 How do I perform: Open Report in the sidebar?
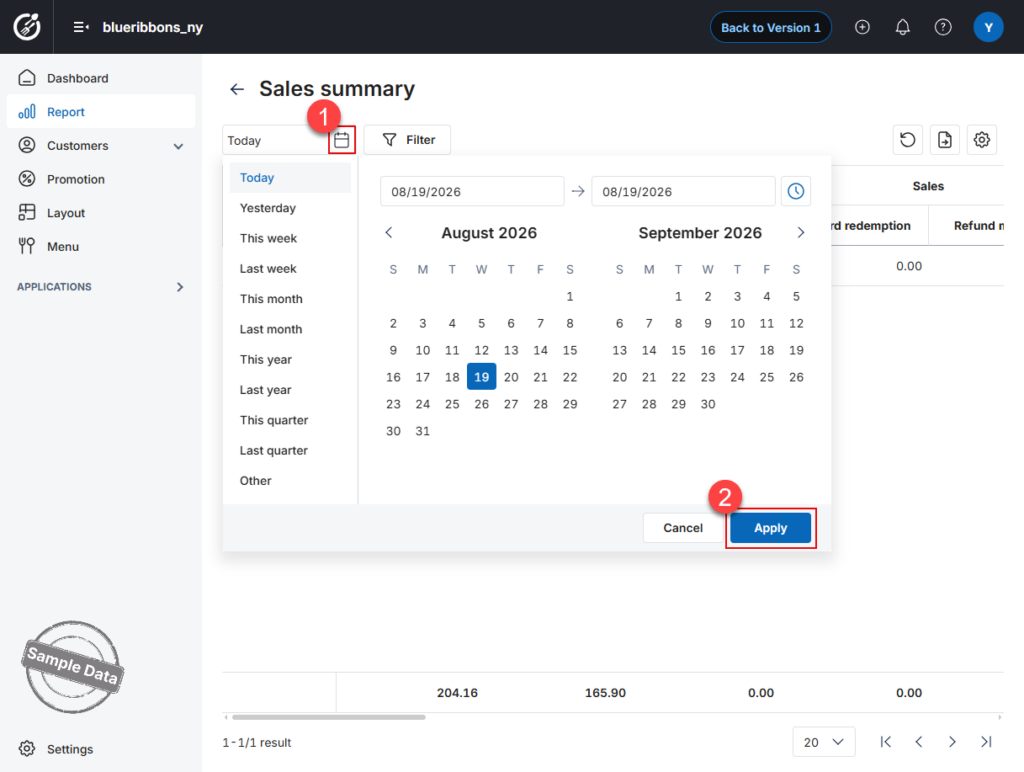(x=101, y=112)
